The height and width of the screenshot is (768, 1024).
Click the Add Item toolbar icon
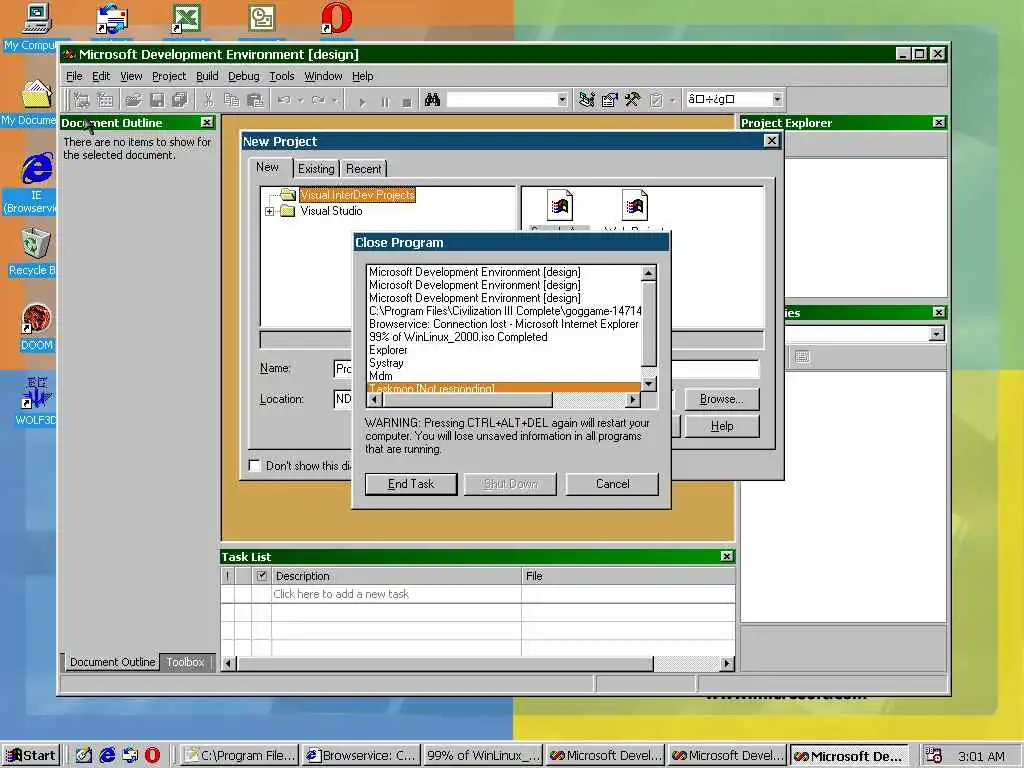pos(105,100)
